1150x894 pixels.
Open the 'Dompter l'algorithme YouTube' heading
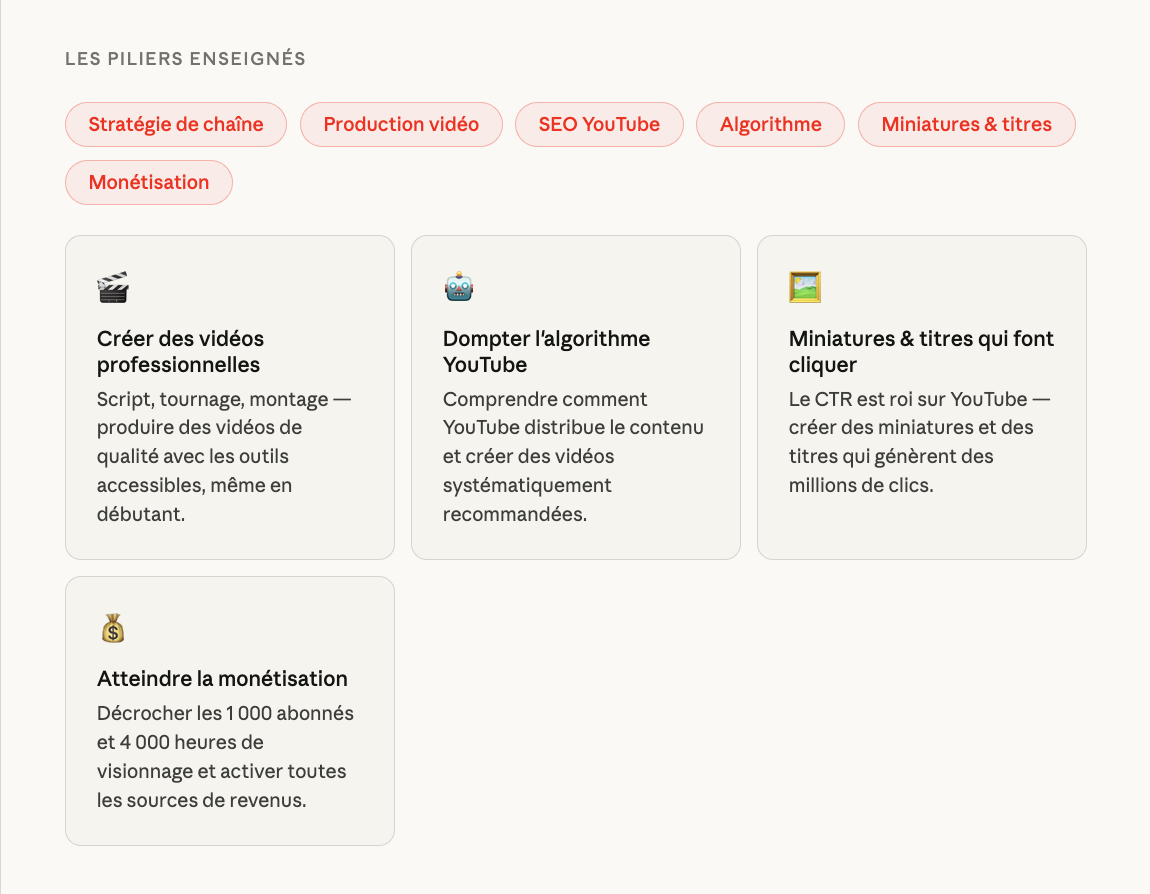(x=546, y=352)
